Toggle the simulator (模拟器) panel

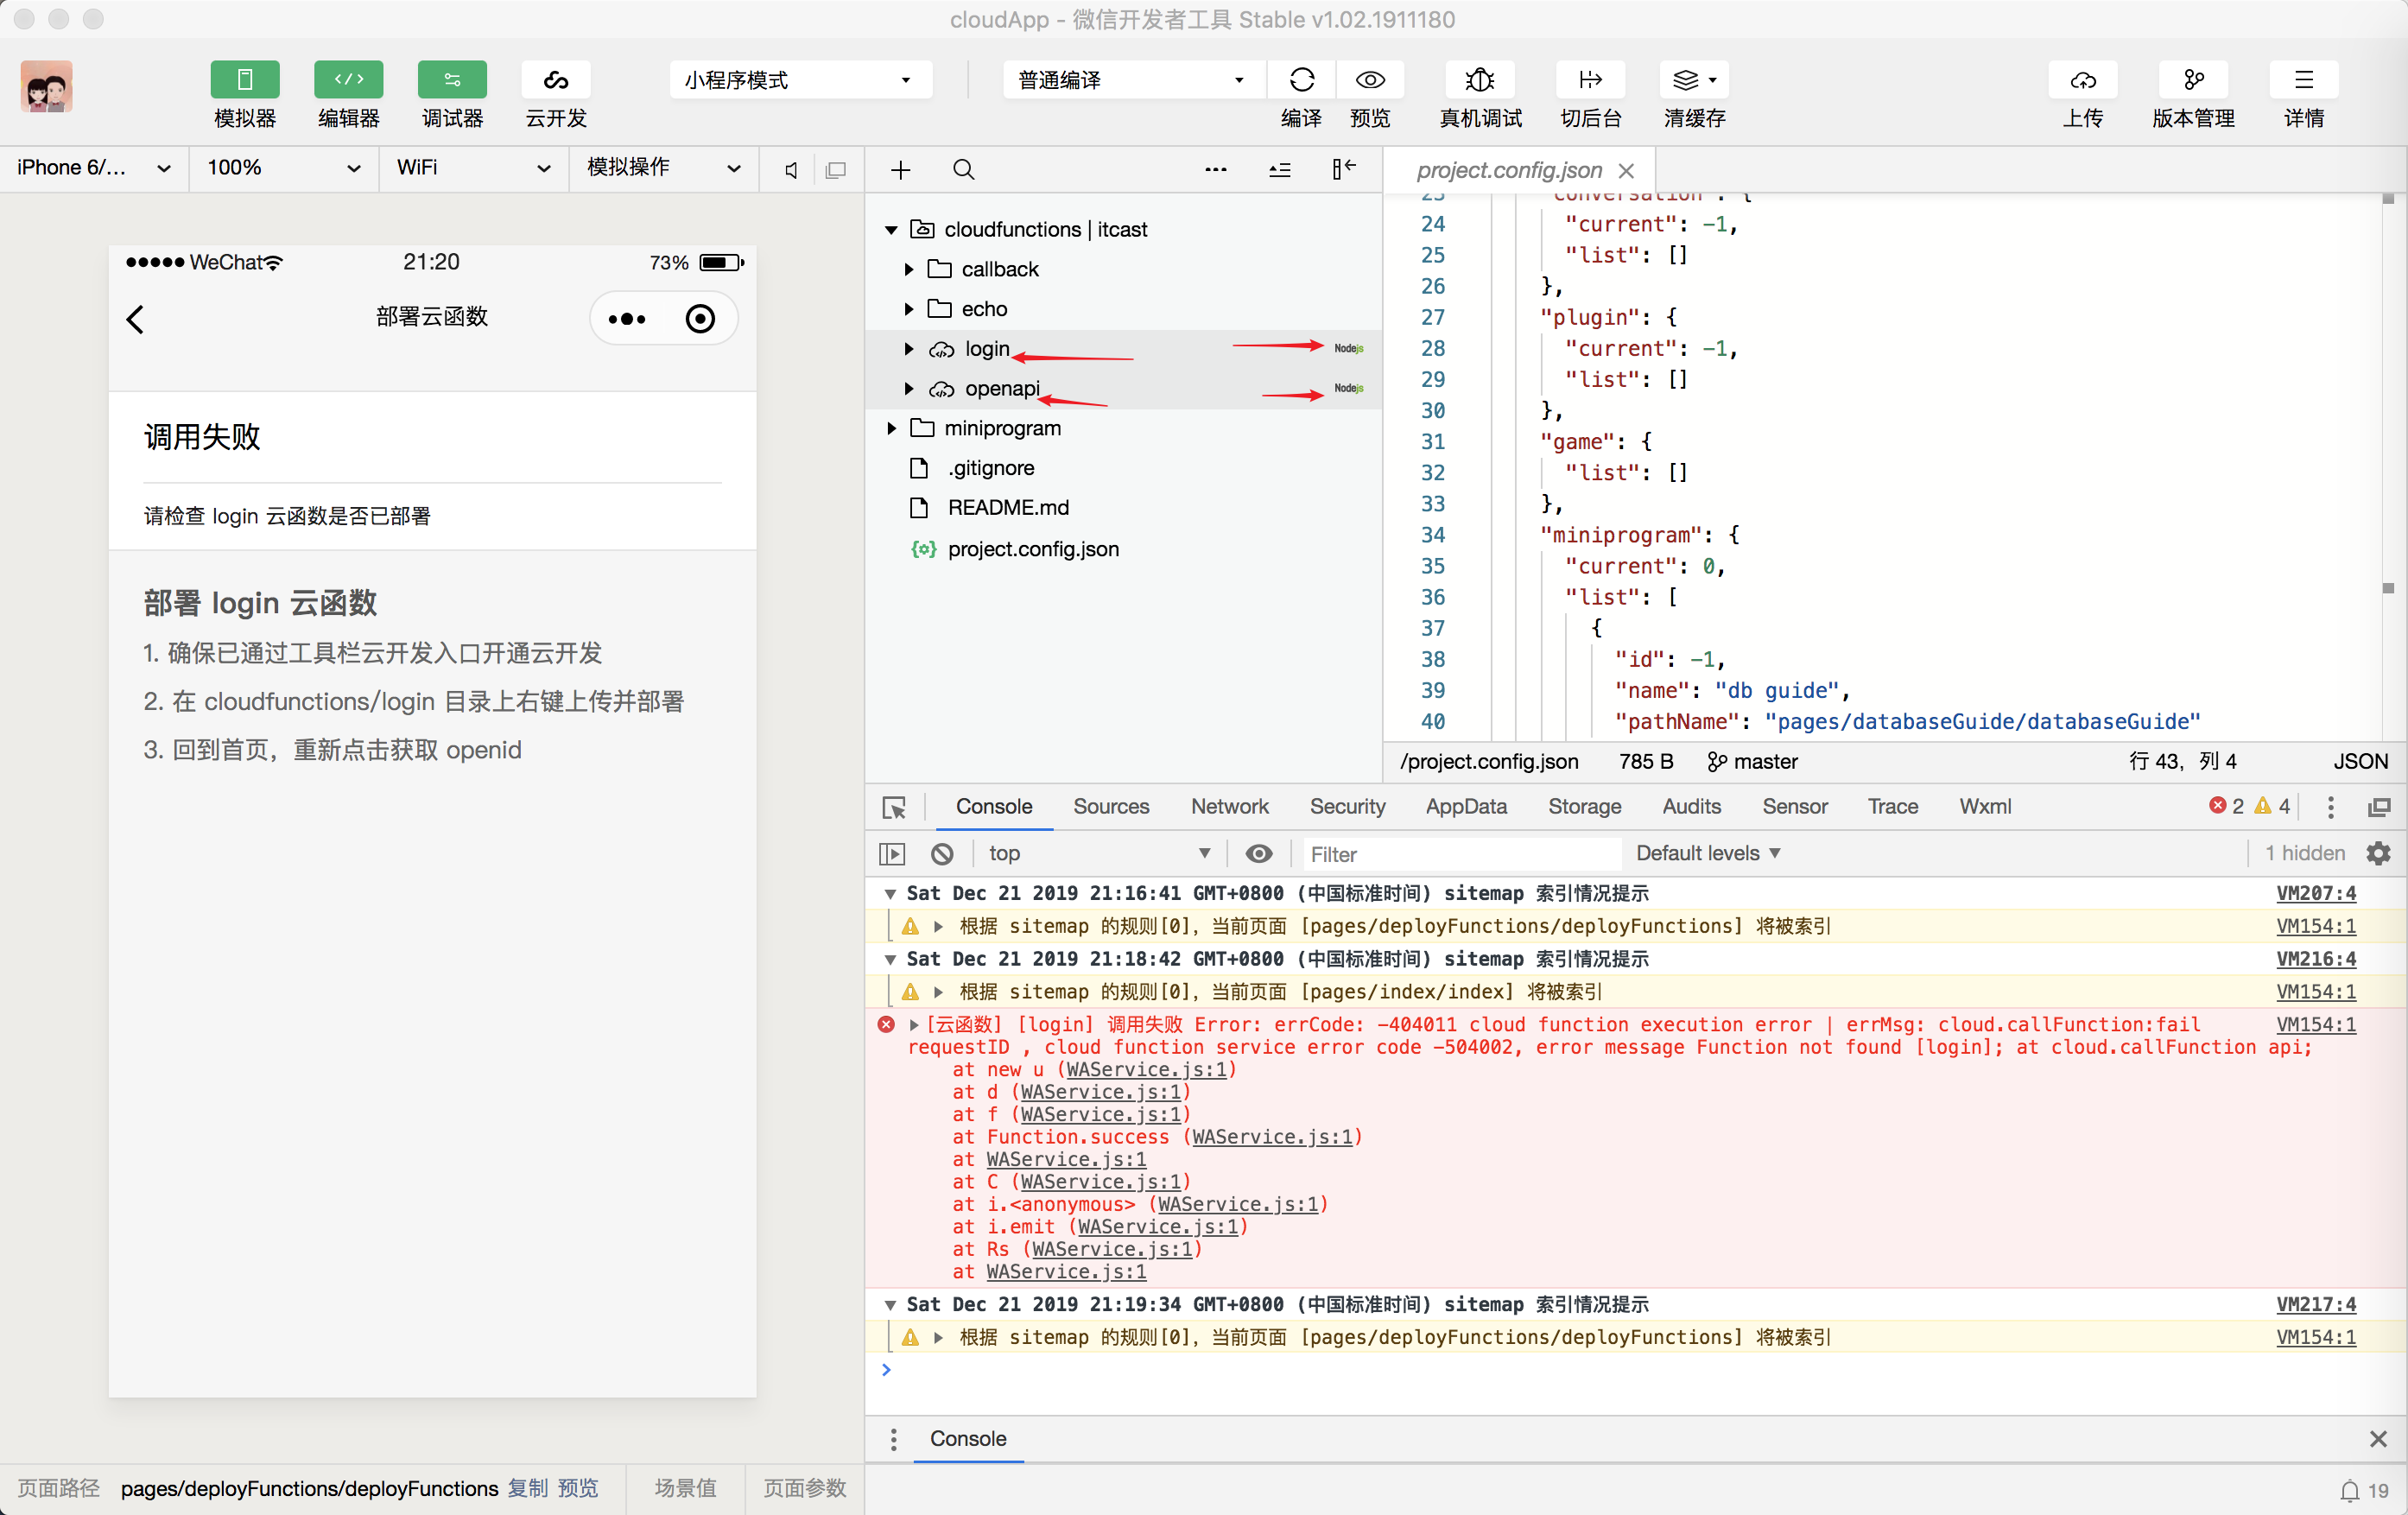[x=244, y=80]
